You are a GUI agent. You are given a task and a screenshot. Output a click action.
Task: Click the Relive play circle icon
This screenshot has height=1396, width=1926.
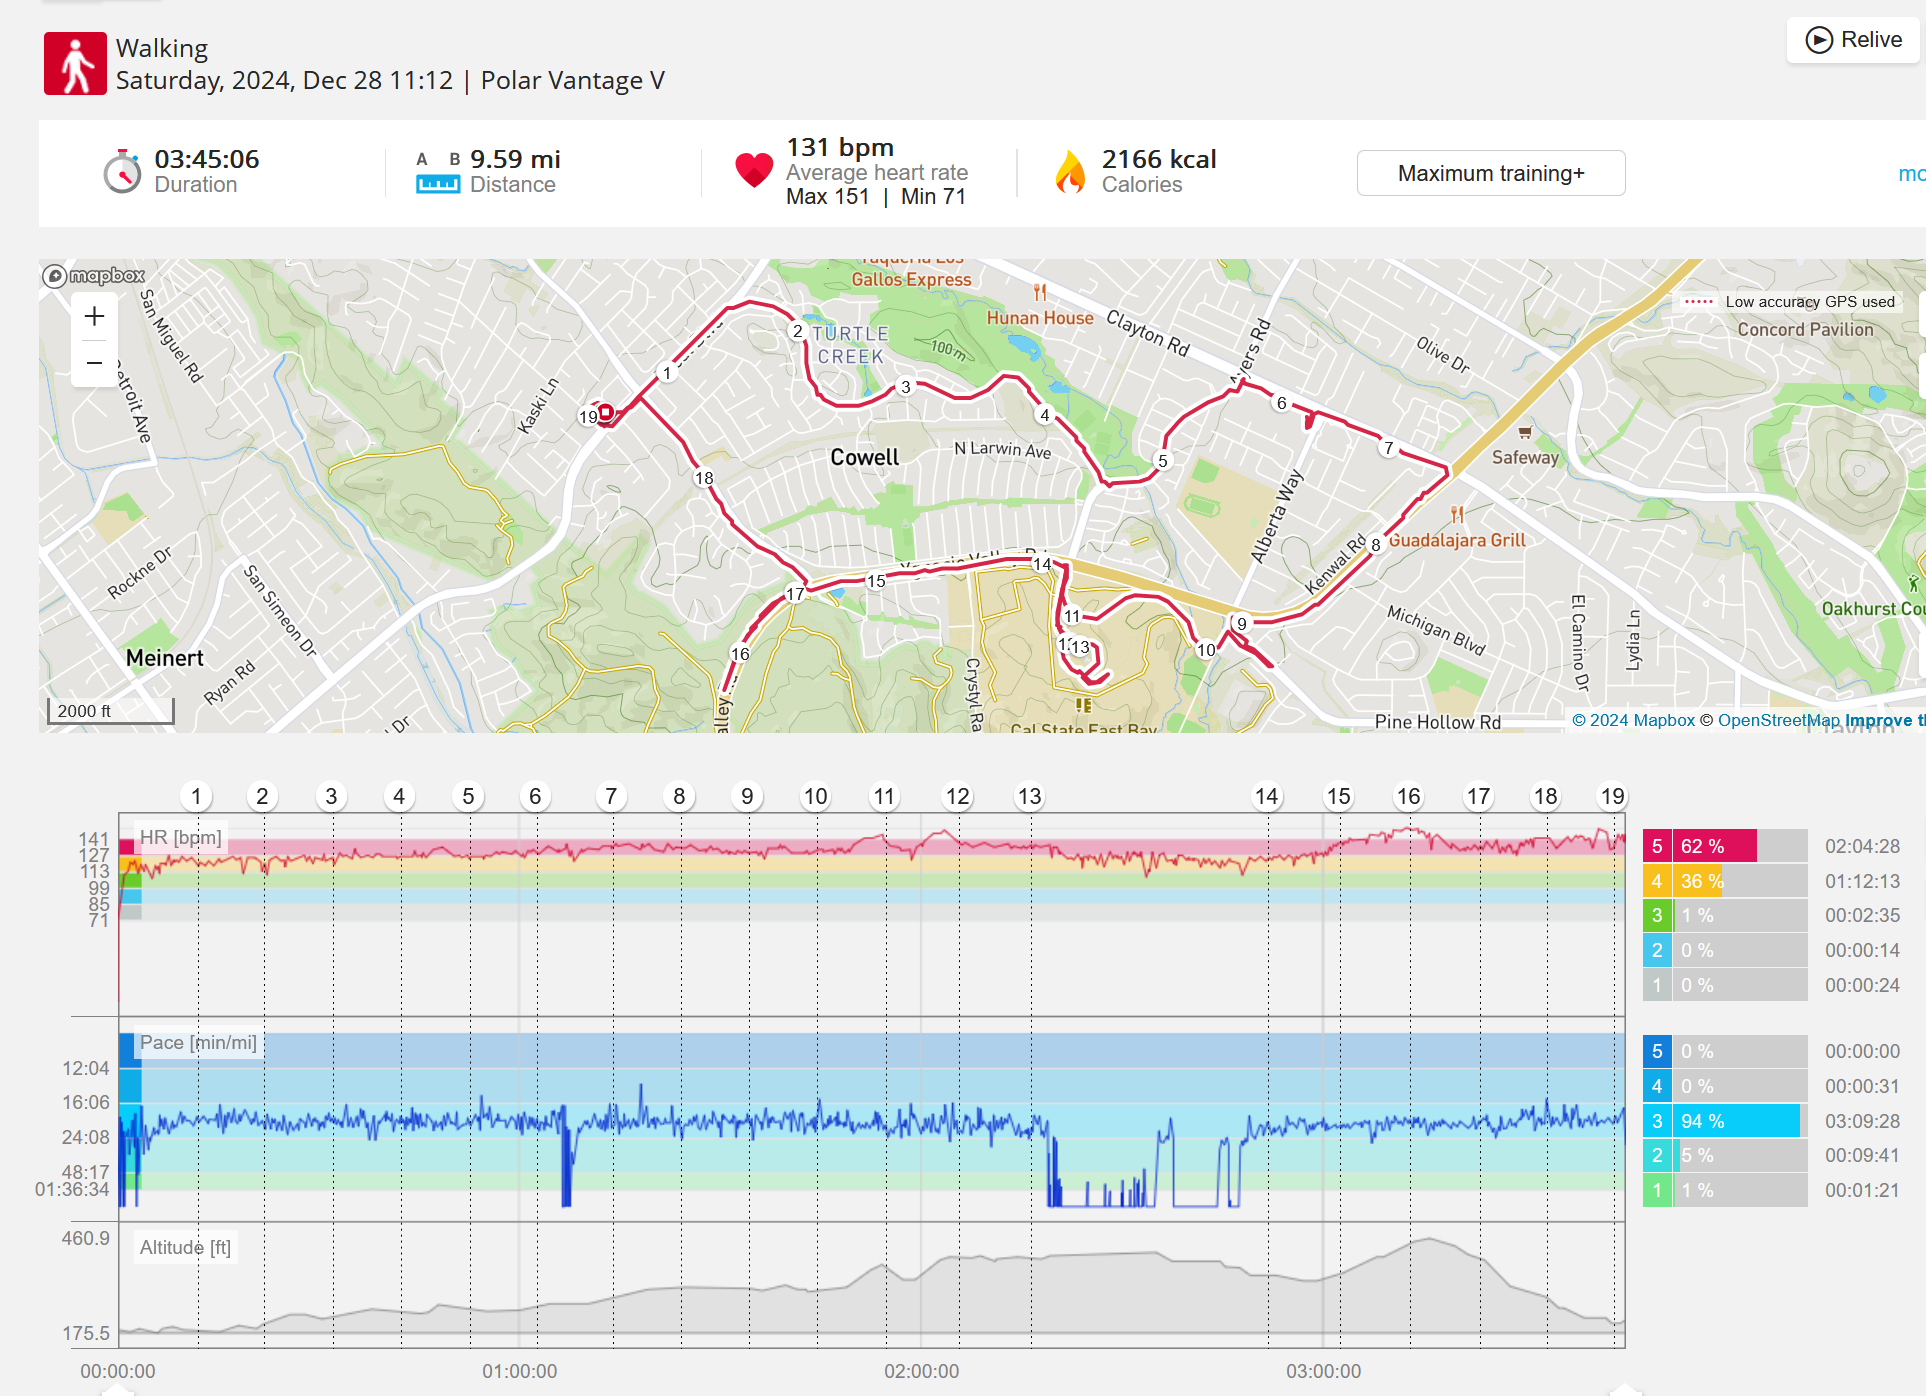[1819, 40]
